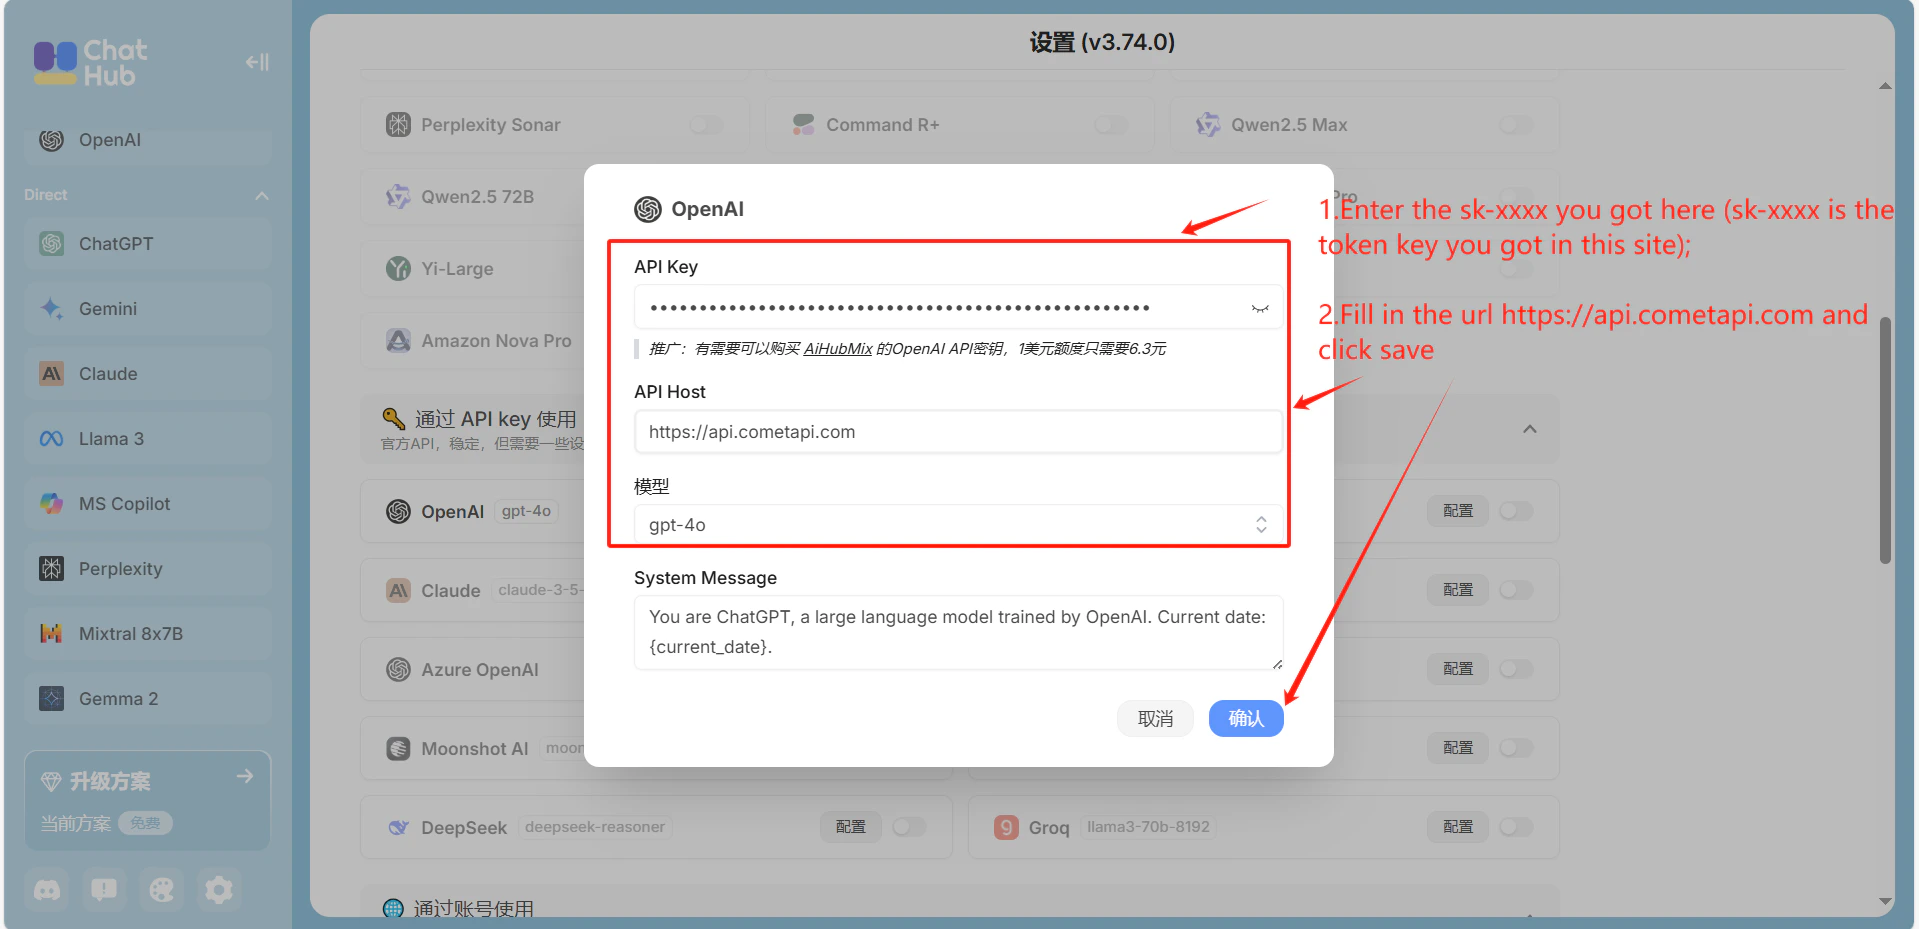This screenshot has height=929, width=1919.
Task: Click the system message resize handle
Action: coord(1277,664)
